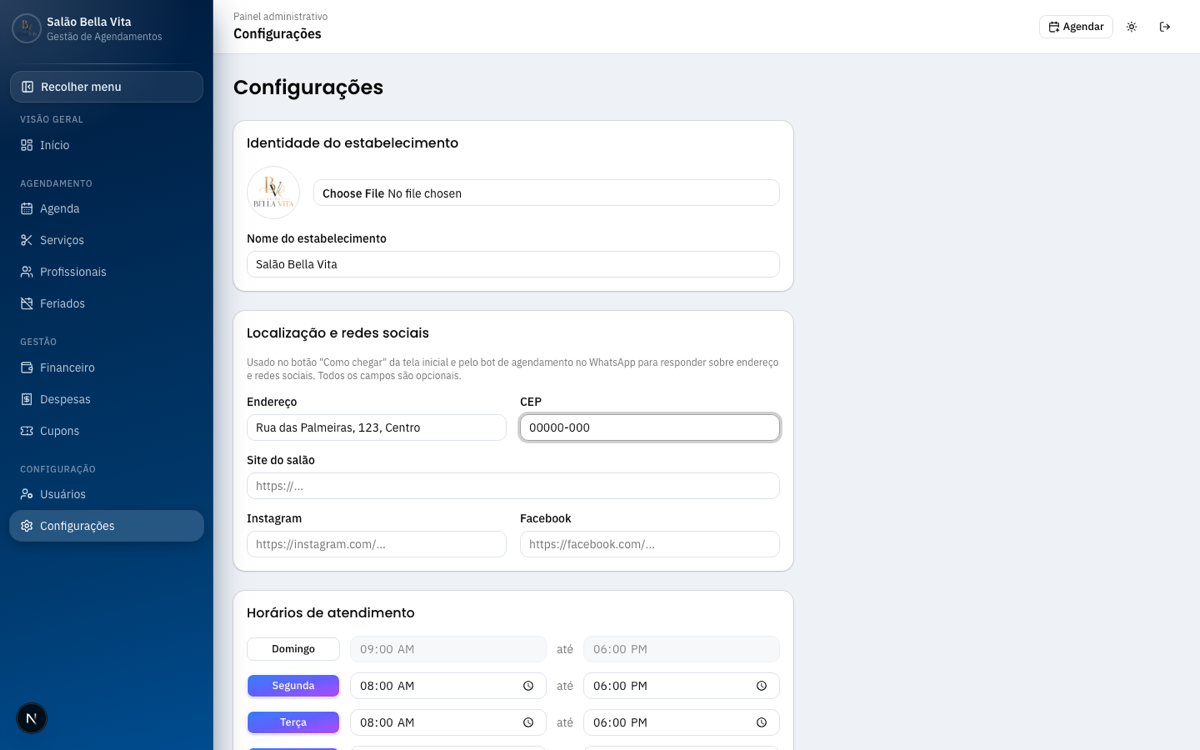Click the Agendar button in header
Image resolution: width=1200 pixels, height=750 pixels.
click(1076, 27)
